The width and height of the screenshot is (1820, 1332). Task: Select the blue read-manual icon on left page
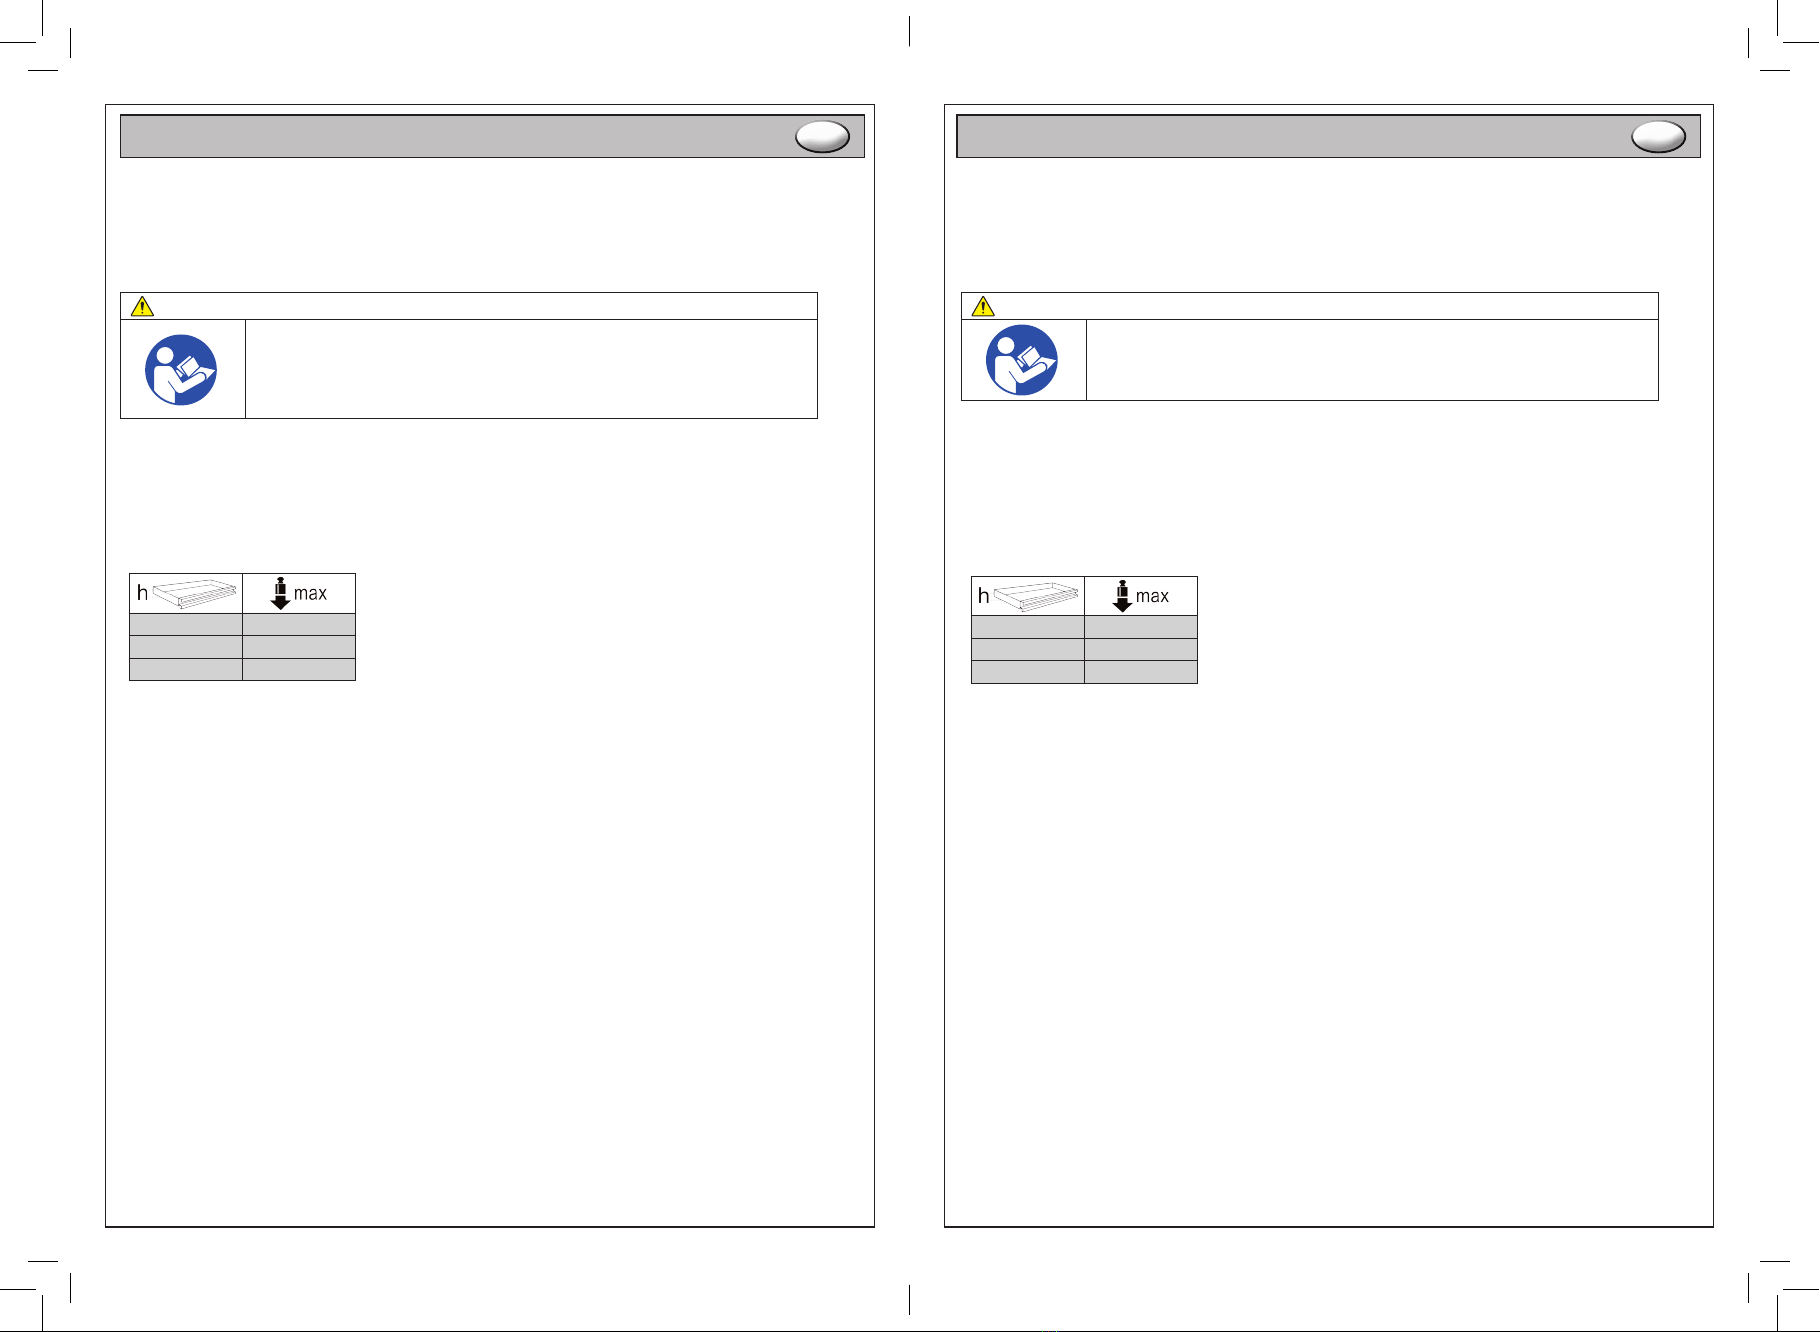coord(181,369)
